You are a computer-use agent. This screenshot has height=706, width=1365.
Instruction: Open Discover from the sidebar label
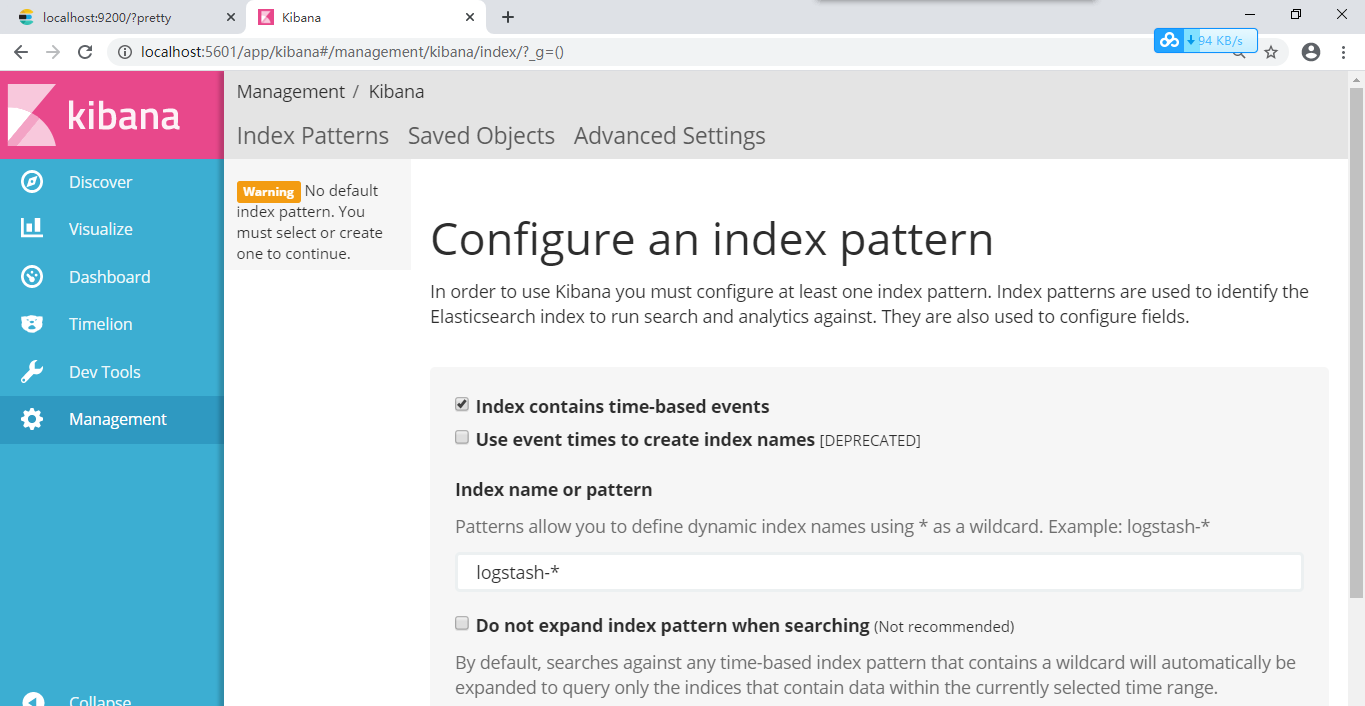(100, 182)
